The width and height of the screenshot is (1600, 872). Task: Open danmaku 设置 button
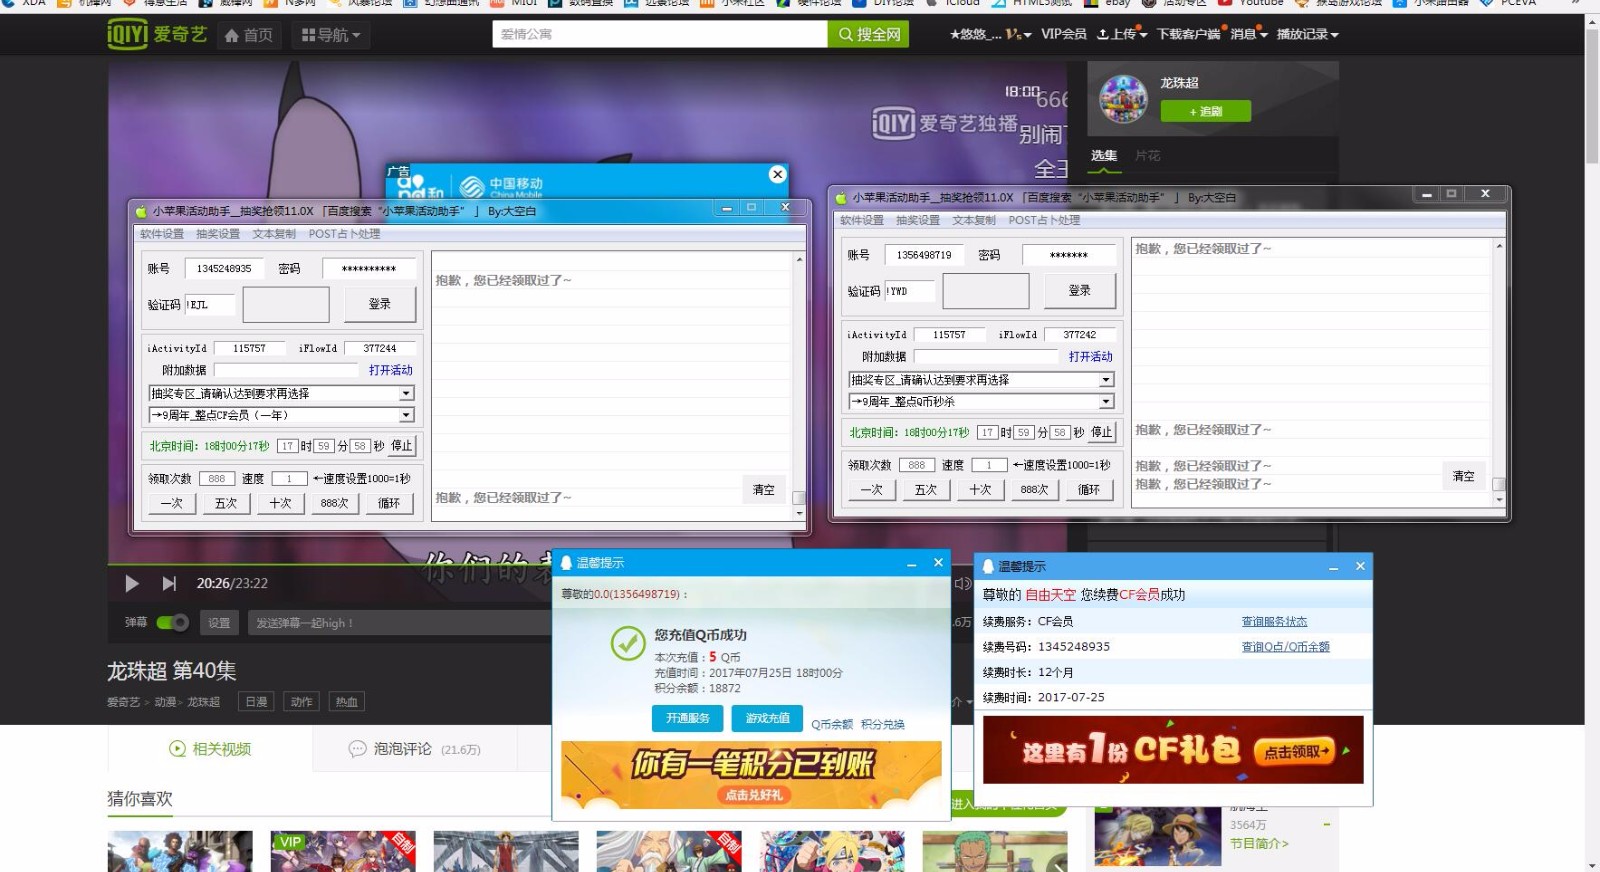coord(219,622)
